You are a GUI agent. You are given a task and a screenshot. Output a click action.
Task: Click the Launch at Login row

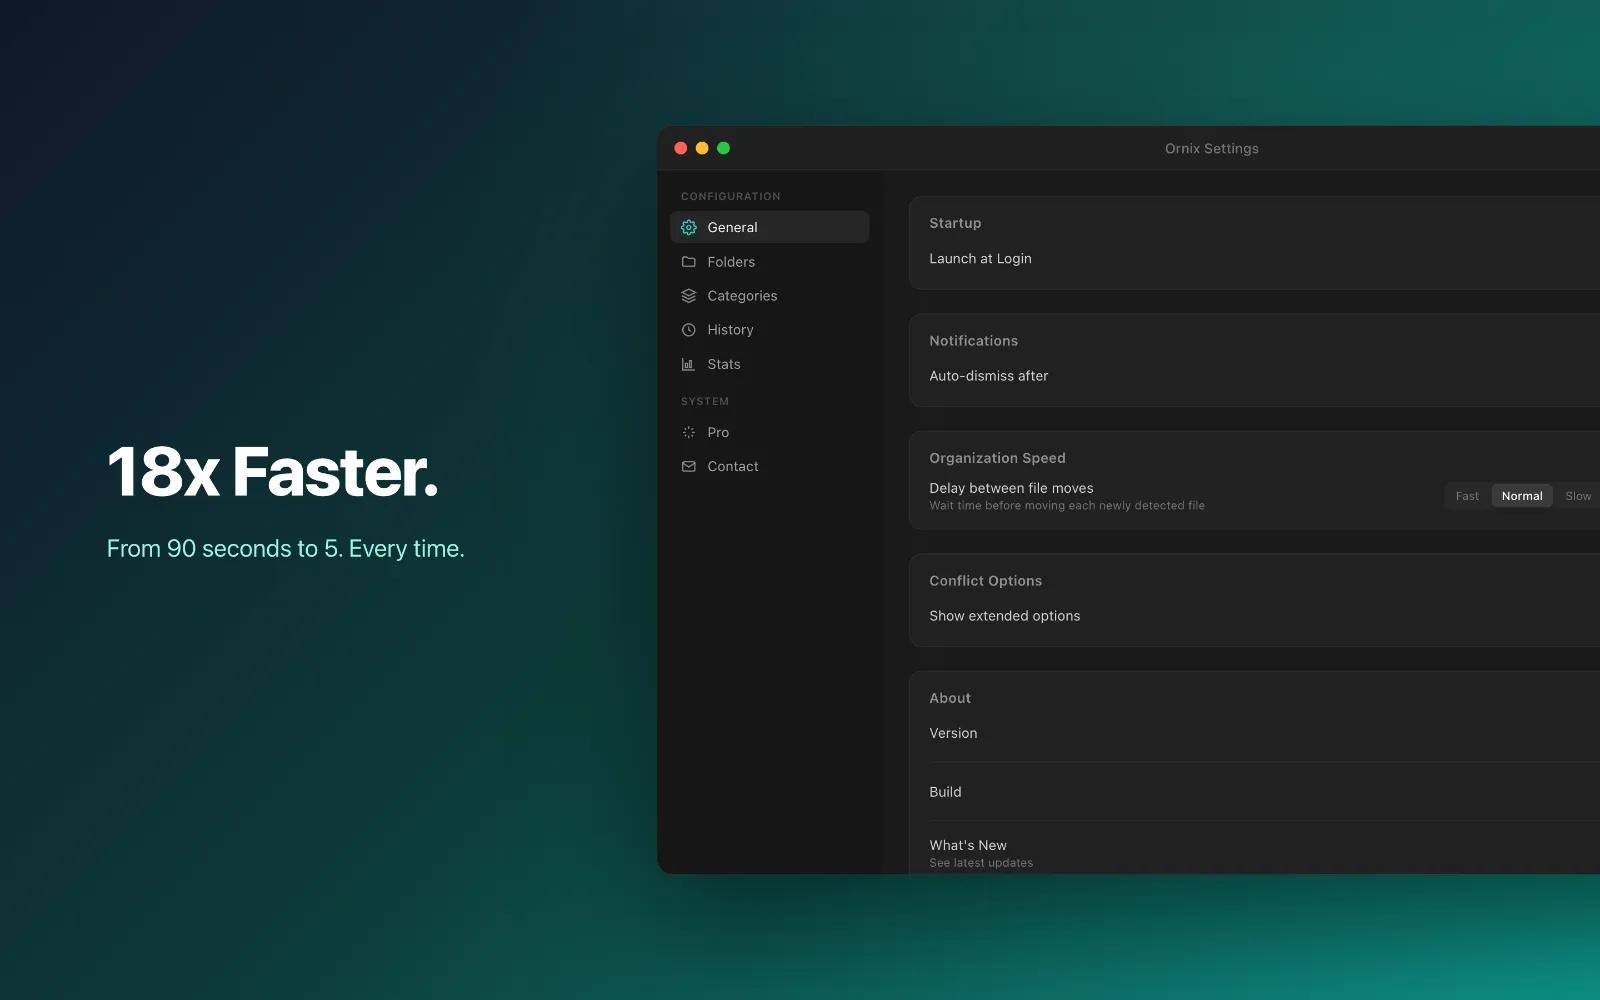1254,259
